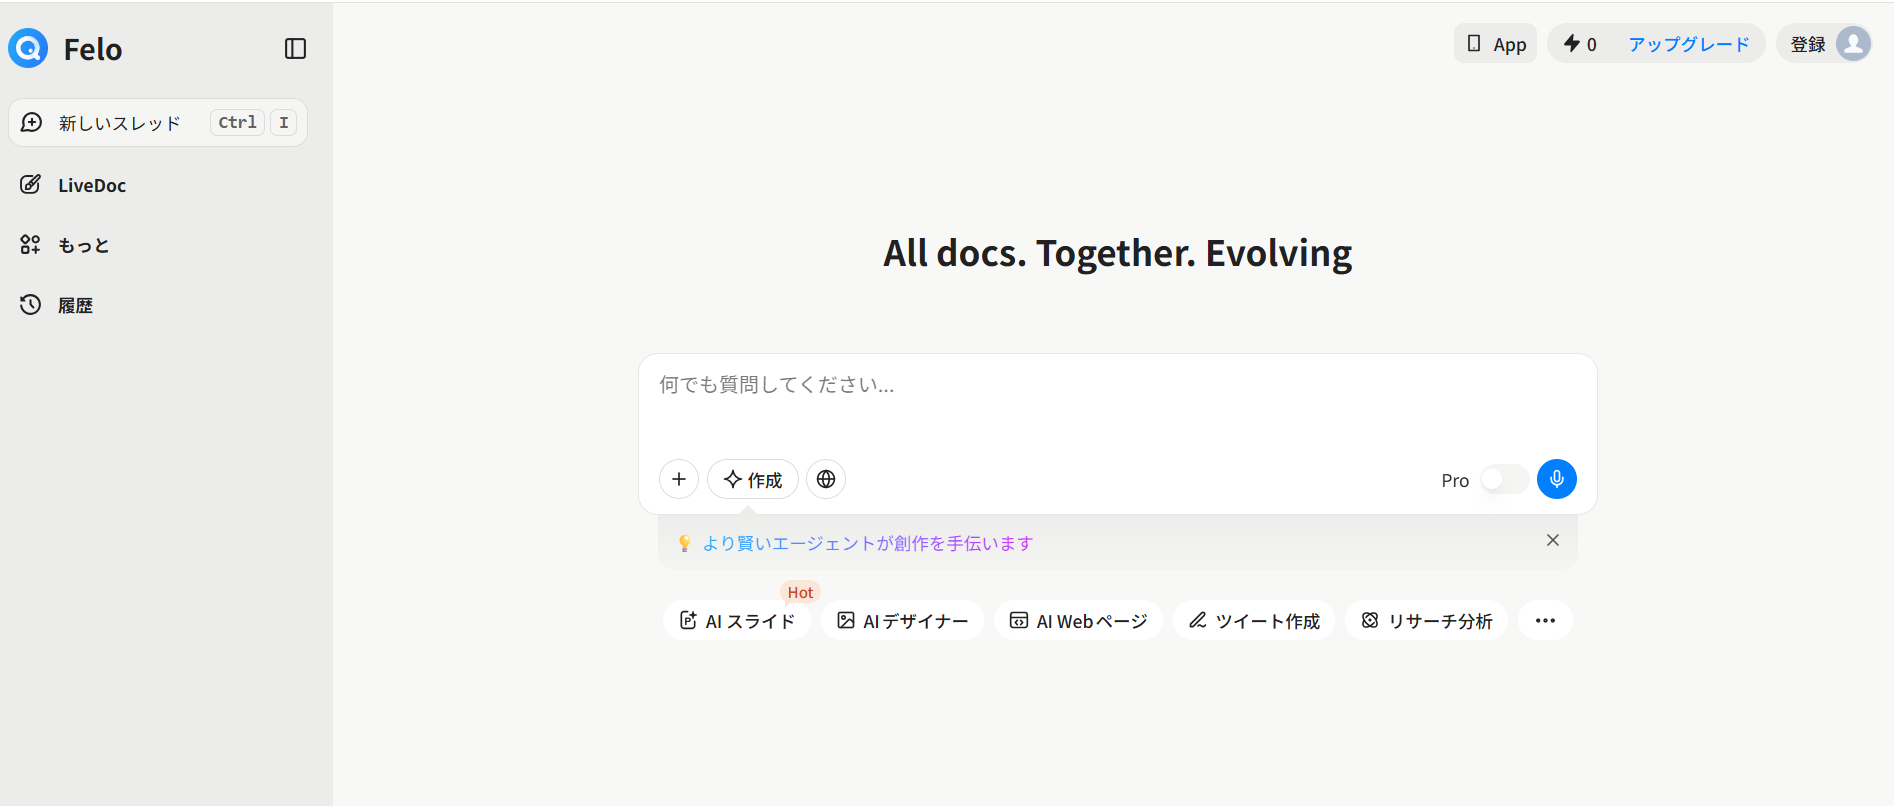The image size is (1894, 806).
Task: Click the user avatar icon
Action: click(1853, 44)
